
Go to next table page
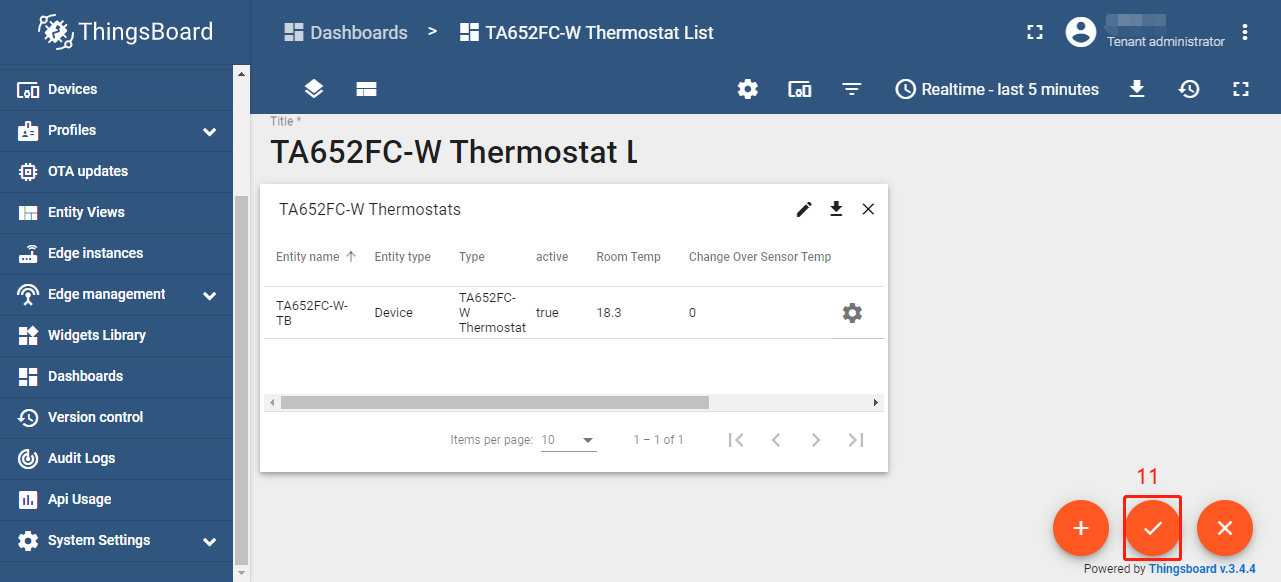tap(816, 440)
